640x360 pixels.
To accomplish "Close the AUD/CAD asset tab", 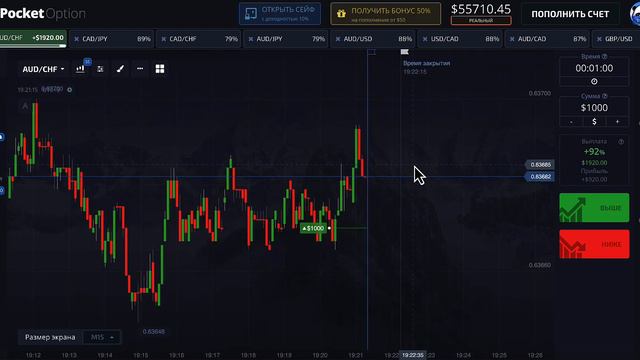I will [512, 39].
